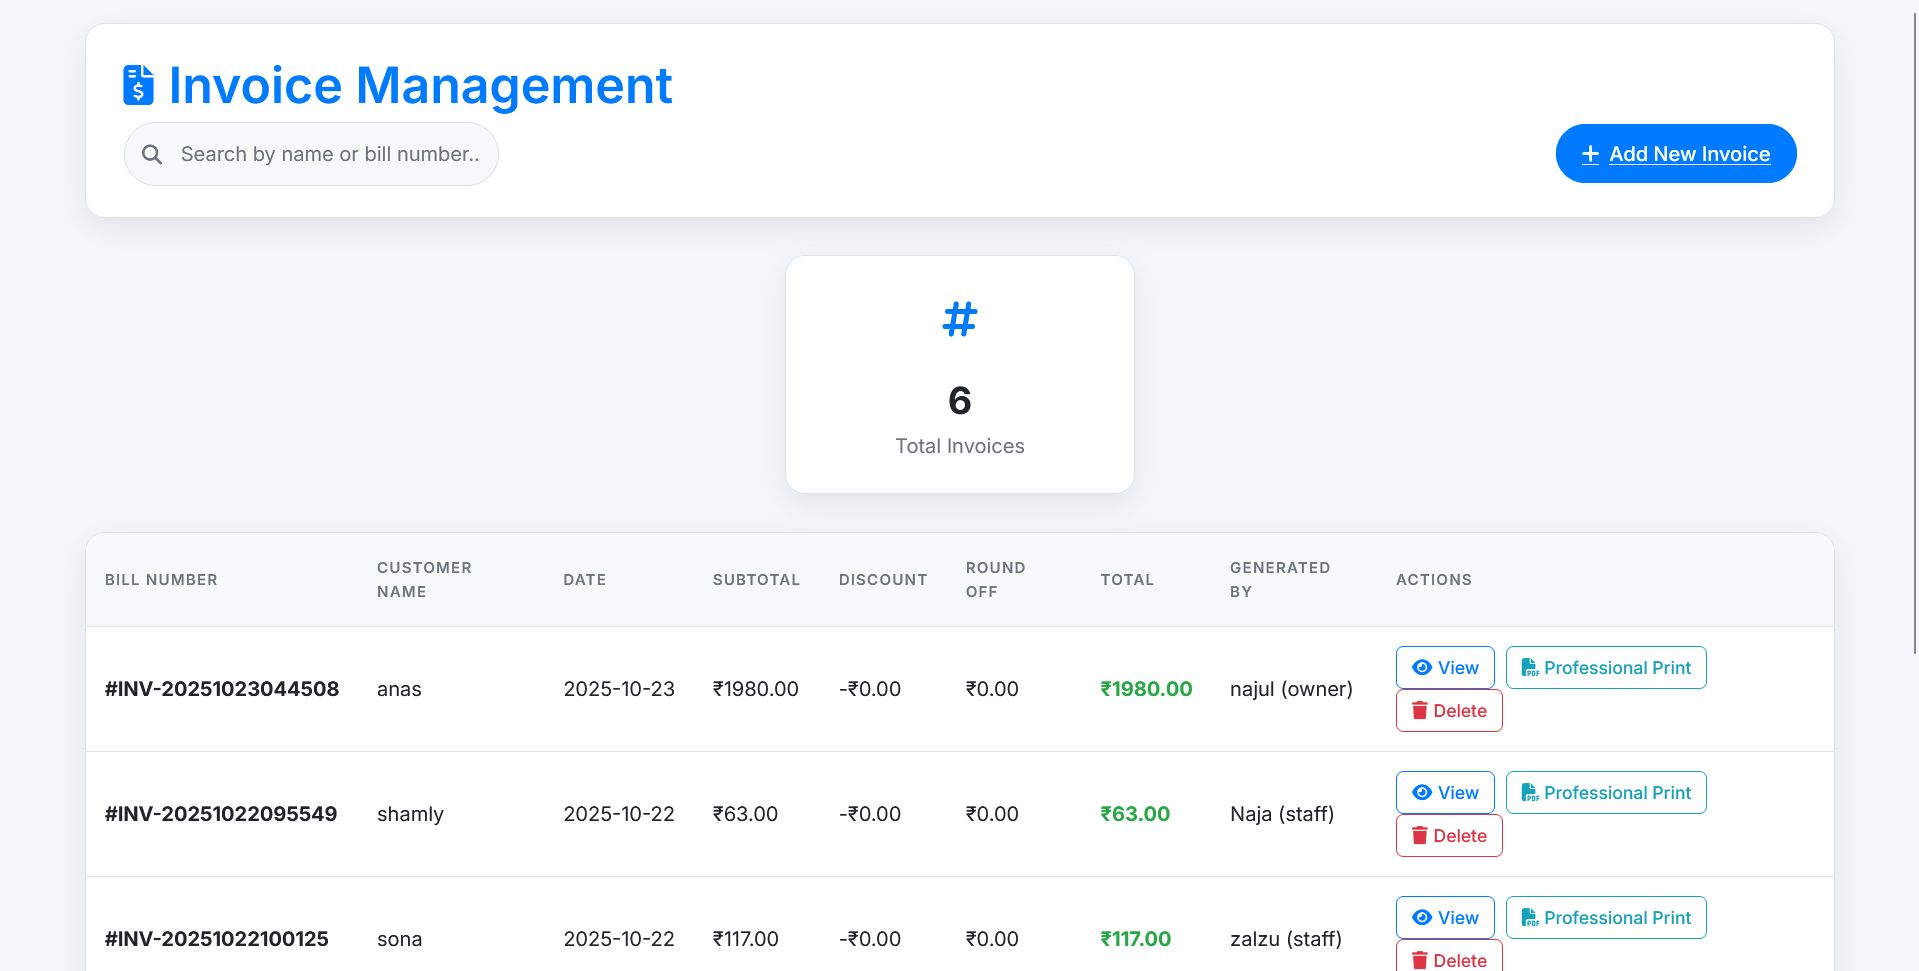Delete shamly's invoice
This screenshot has width=1919, height=971.
(x=1448, y=835)
